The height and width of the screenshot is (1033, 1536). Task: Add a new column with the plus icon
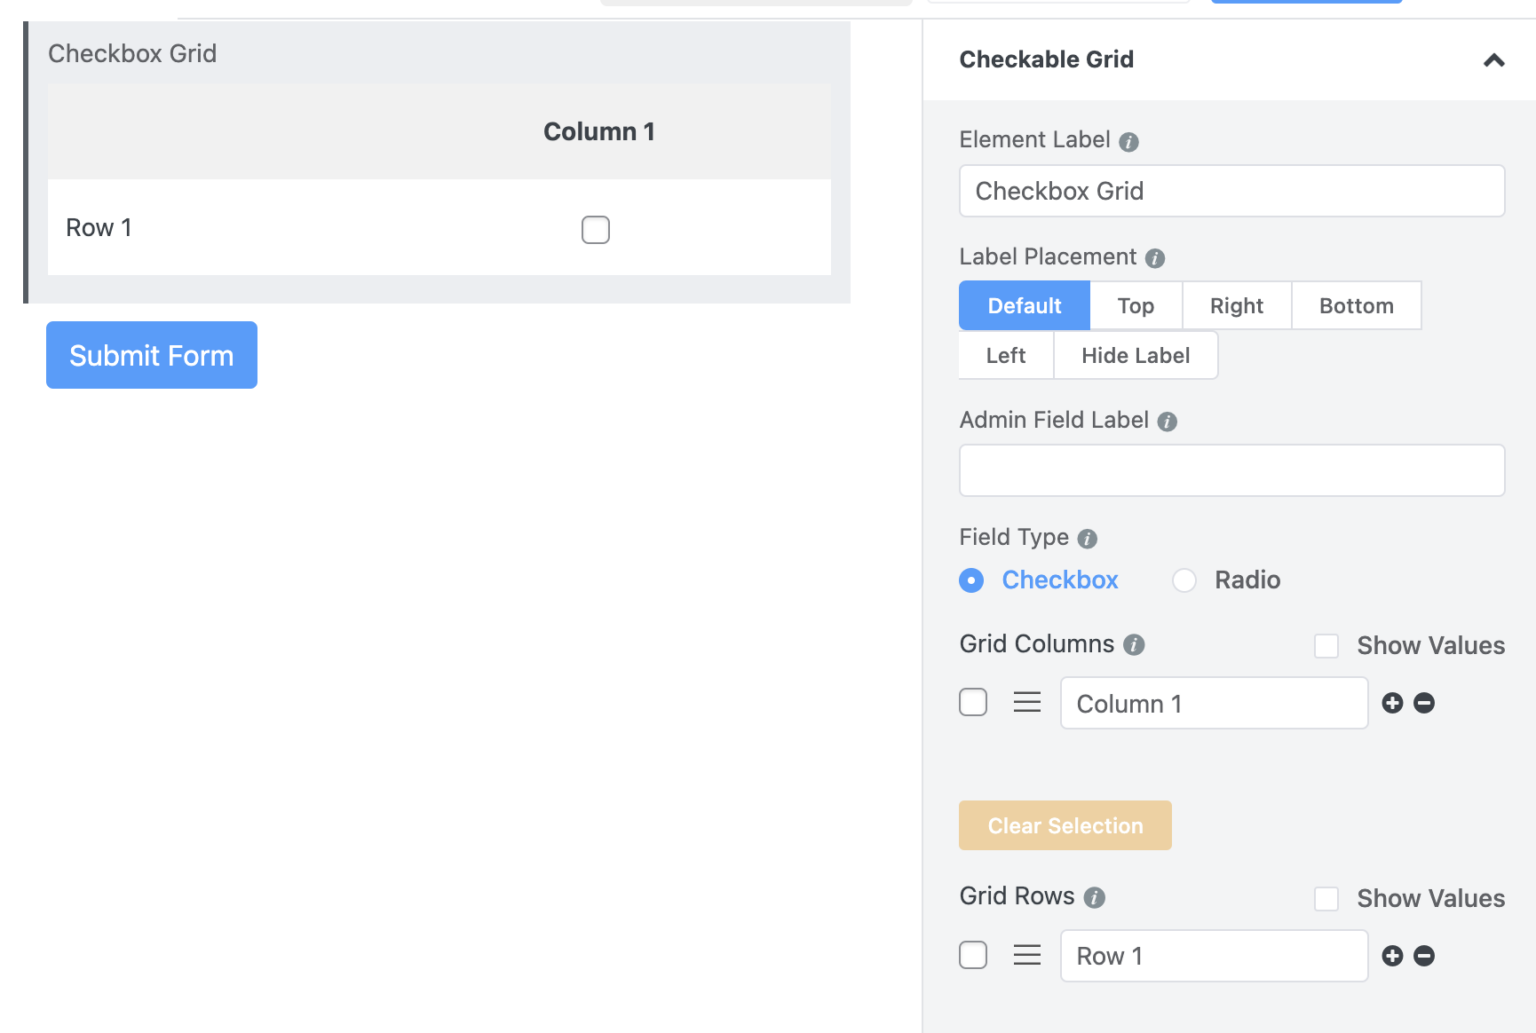(x=1392, y=703)
